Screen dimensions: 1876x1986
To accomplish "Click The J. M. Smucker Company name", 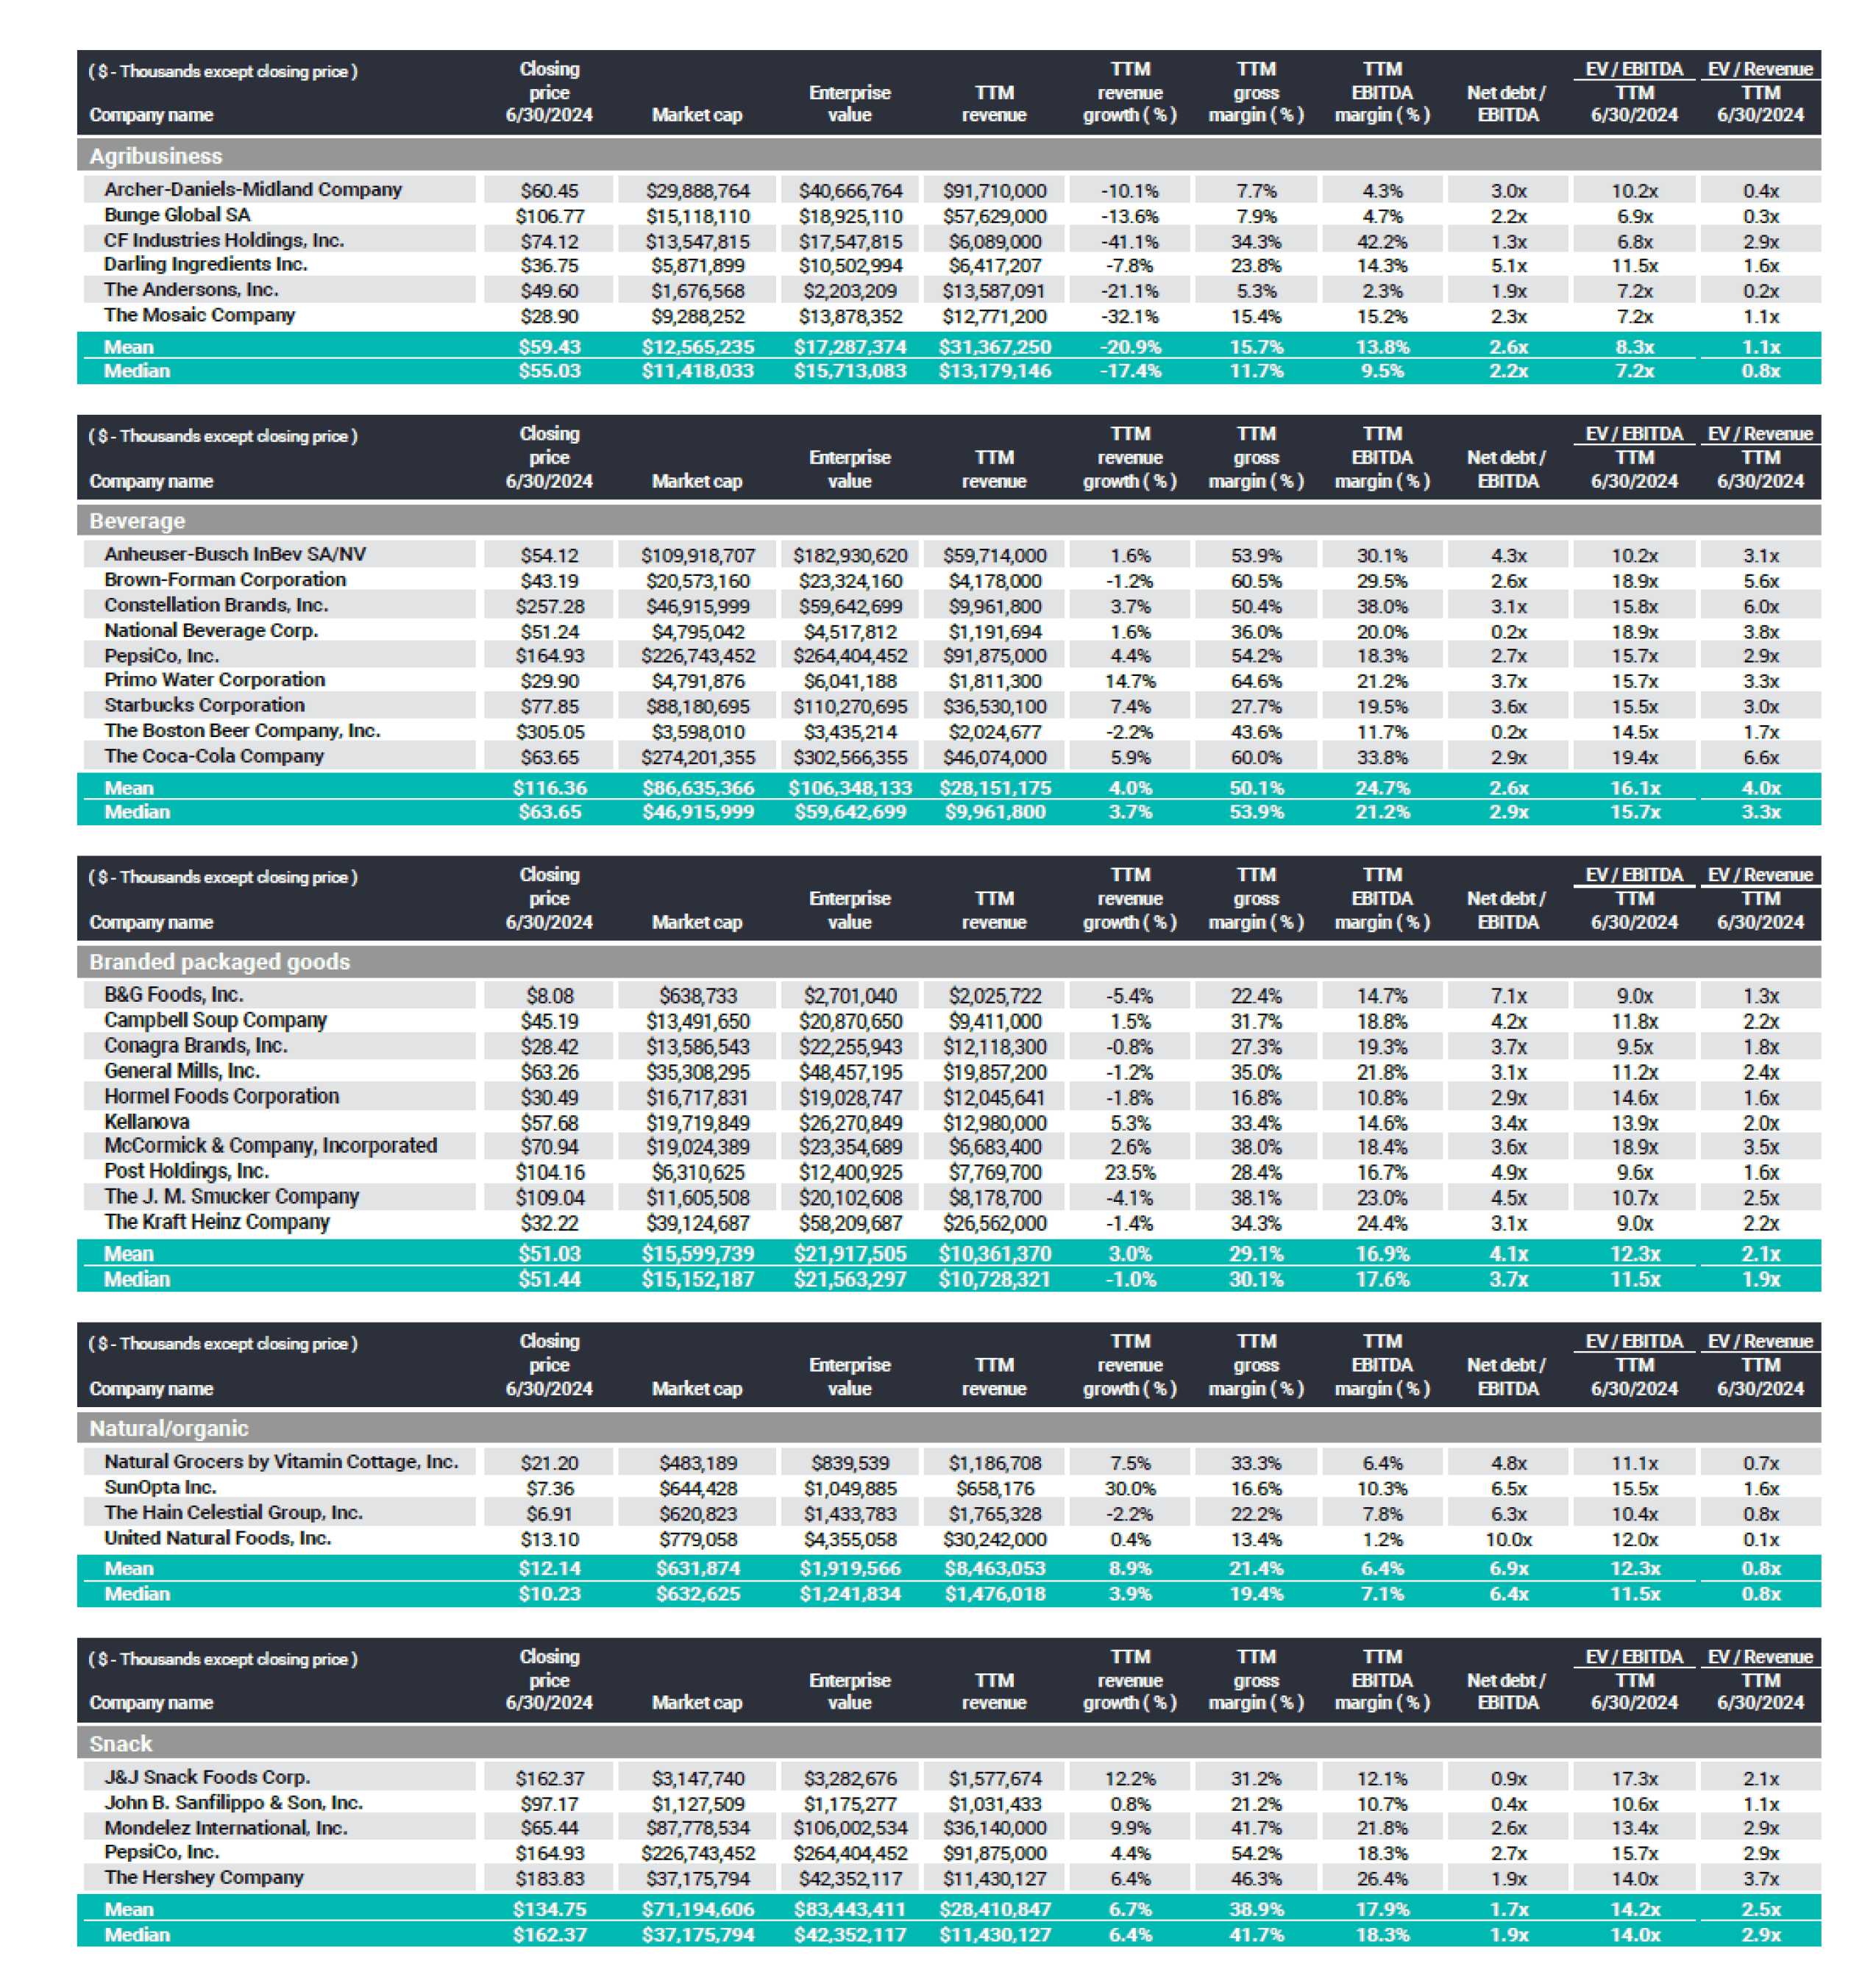I will pos(231,1197).
